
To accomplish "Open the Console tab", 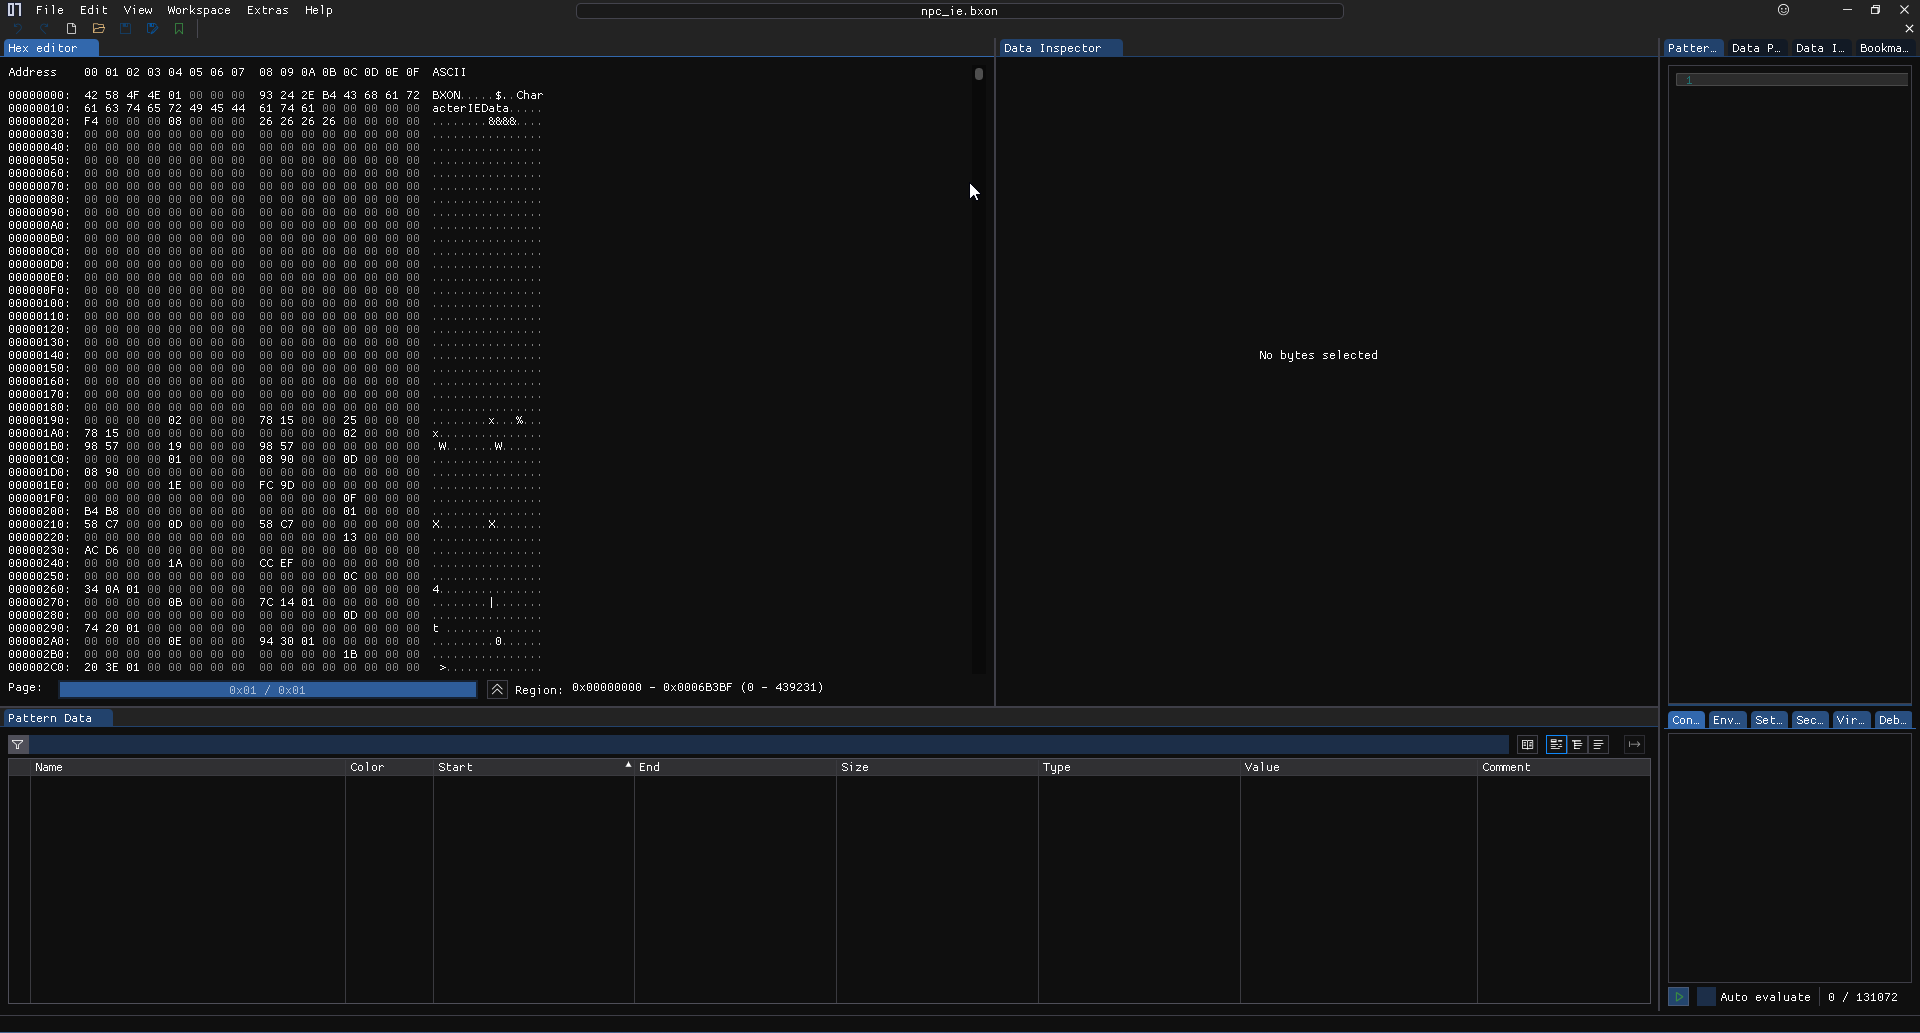I will pyautogui.click(x=1686, y=720).
